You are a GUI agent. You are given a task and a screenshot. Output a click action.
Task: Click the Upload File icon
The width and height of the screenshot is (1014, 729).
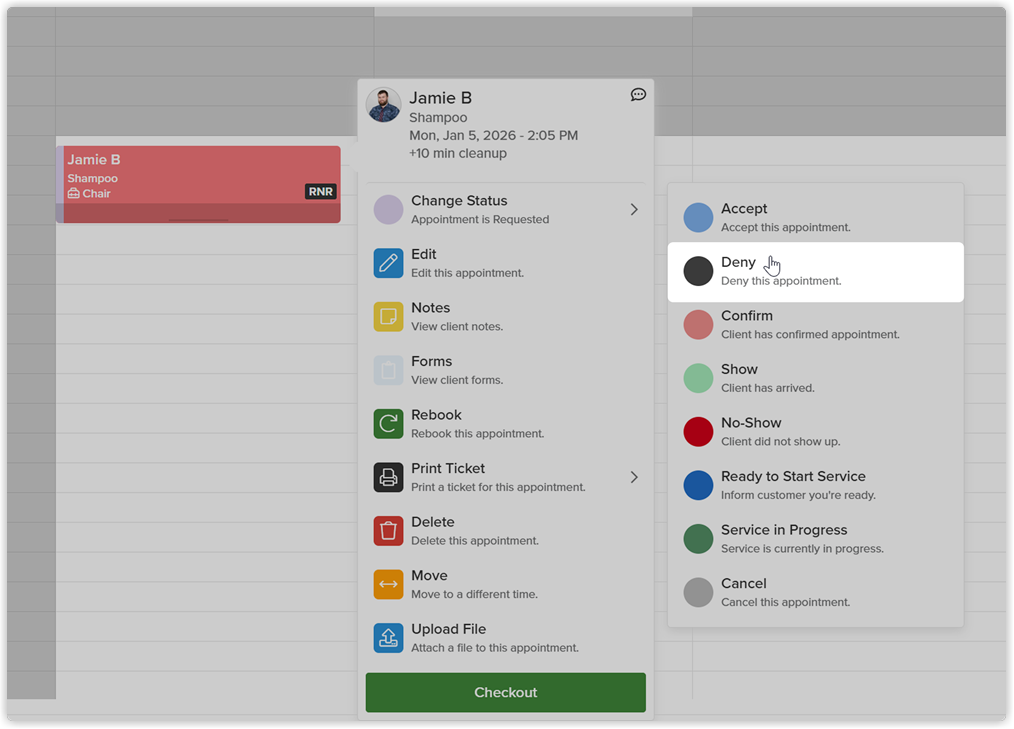[388, 638]
